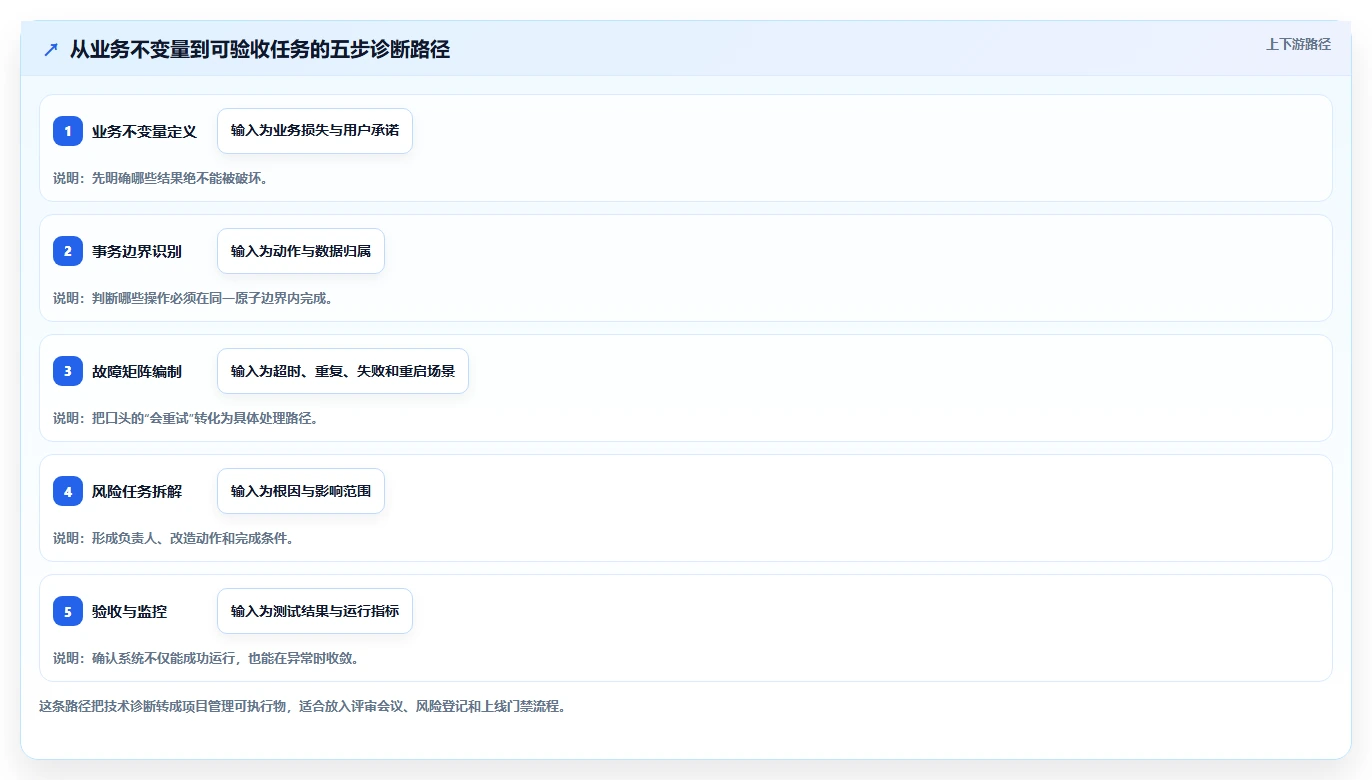Click the step 5 number badge
1372x780 pixels.
(68, 611)
